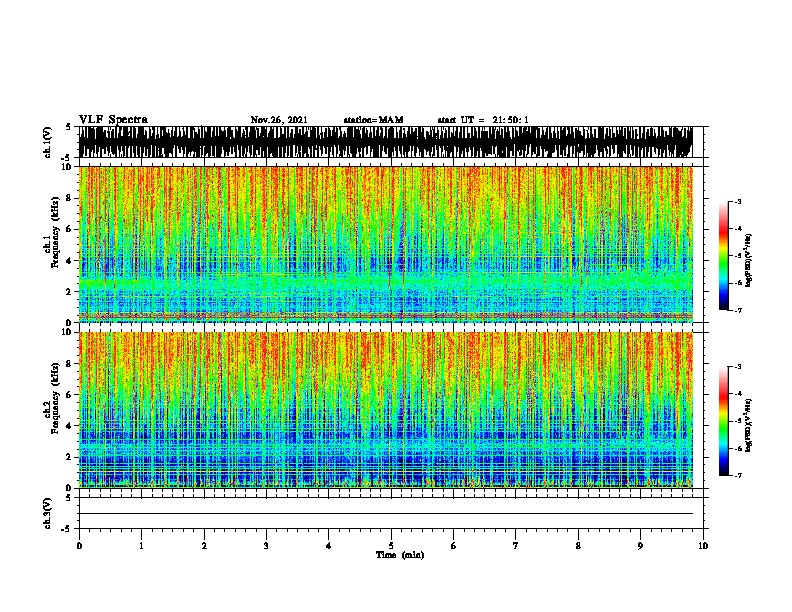Click inside the ch.2 spectrogram panel
The height and width of the screenshot is (612, 792).
click(x=385, y=410)
